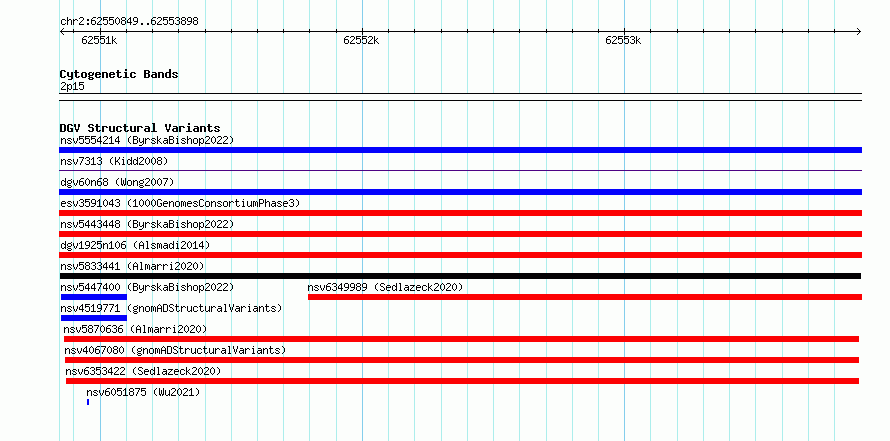
Task: Select the red esv3591043 variant bar
Action: [x=460, y=213]
